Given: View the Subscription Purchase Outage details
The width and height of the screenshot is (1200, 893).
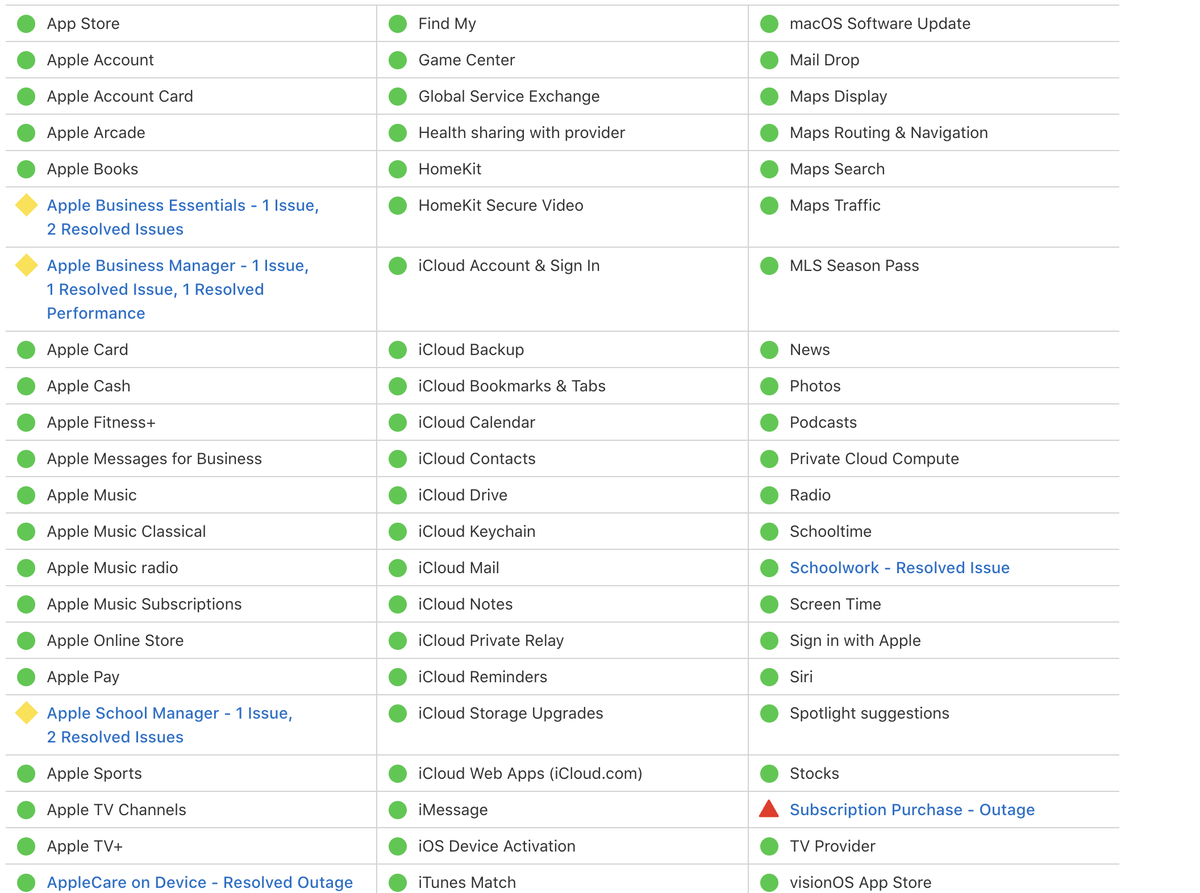Looking at the screenshot, I should (x=911, y=810).
